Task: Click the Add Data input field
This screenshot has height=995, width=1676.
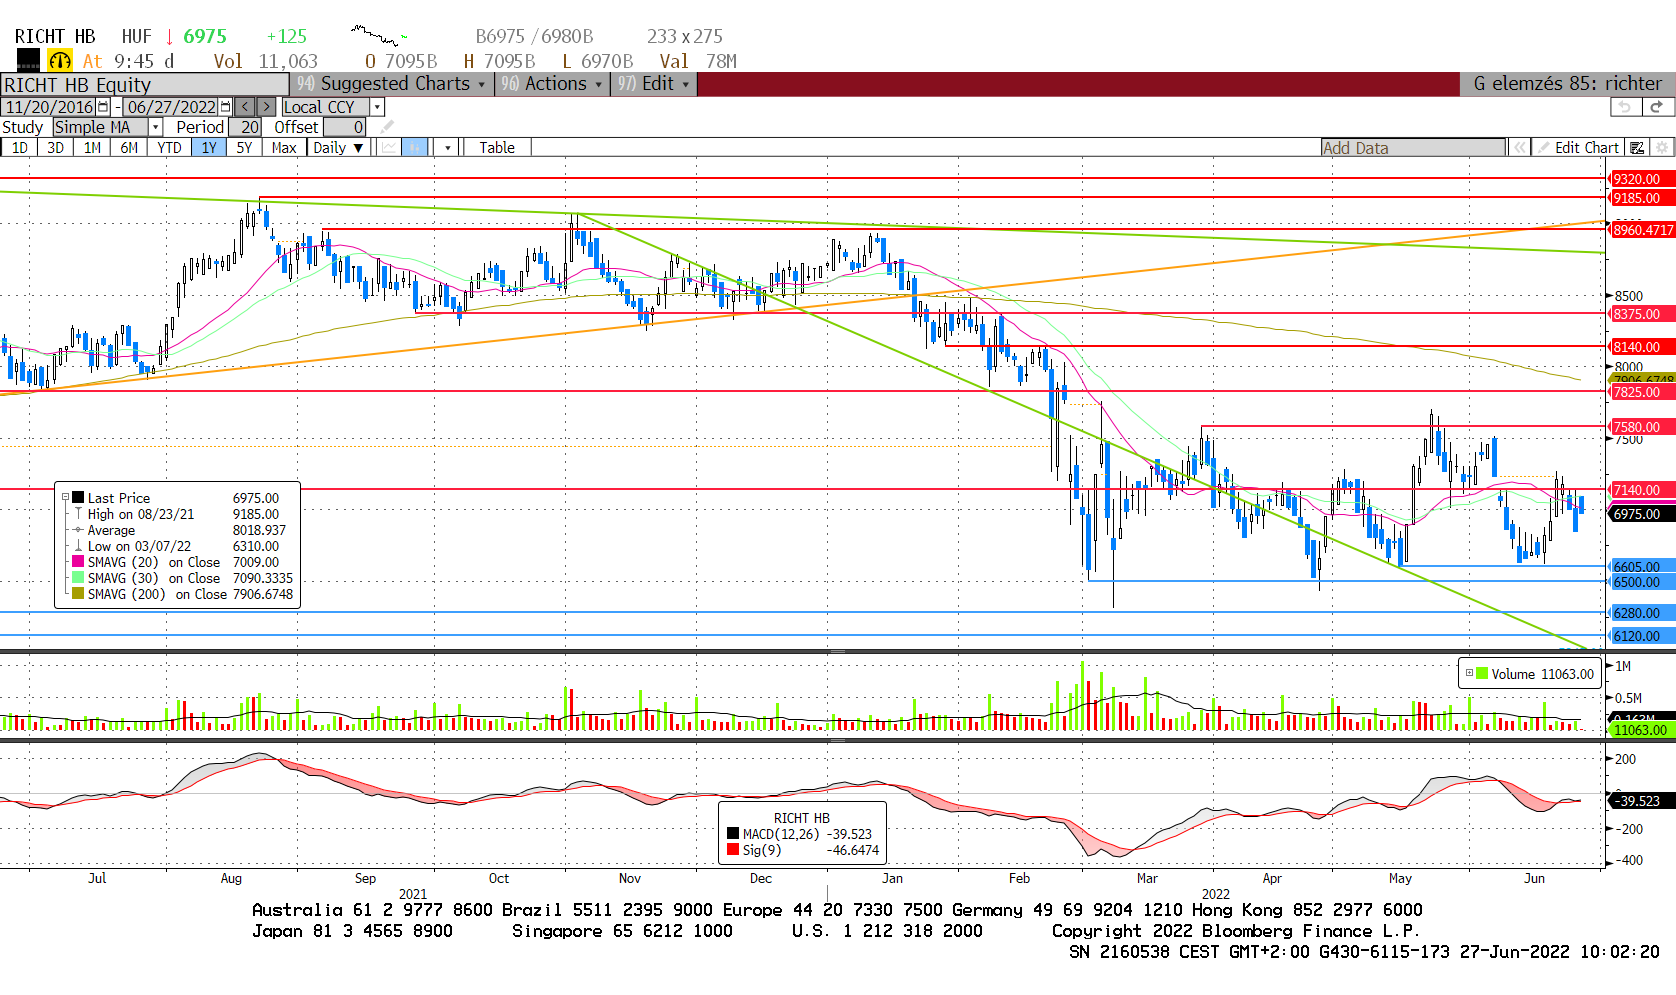Action: point(1413,148)
